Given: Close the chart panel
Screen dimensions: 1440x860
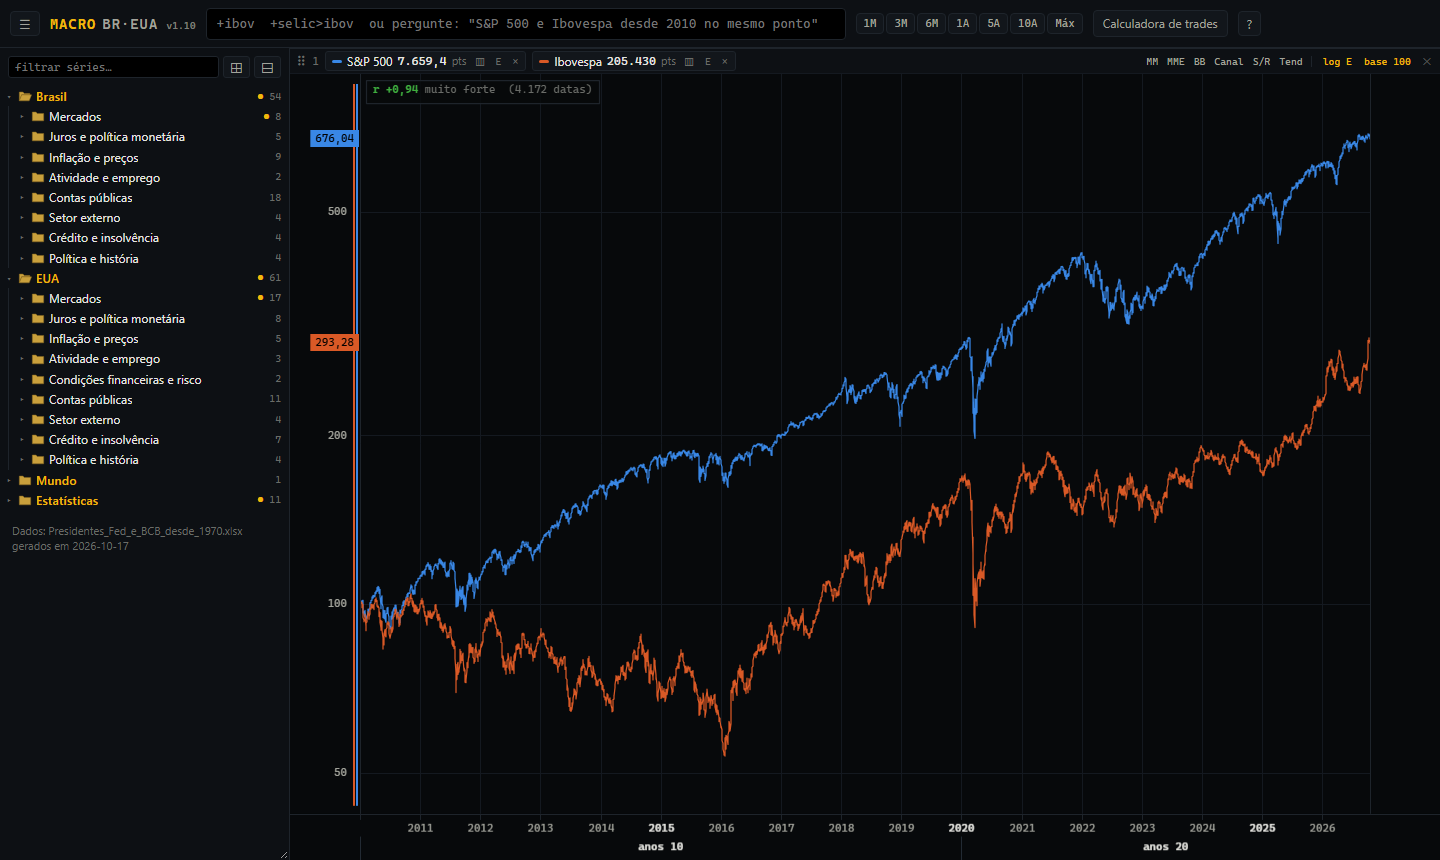Looking at the screenshot, I should coord(1427,62).
